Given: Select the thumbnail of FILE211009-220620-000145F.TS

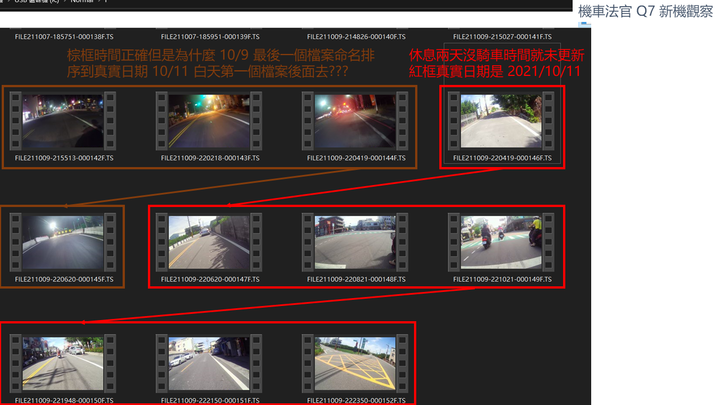Looking at the screenshot, I should (x=63, y=242).
